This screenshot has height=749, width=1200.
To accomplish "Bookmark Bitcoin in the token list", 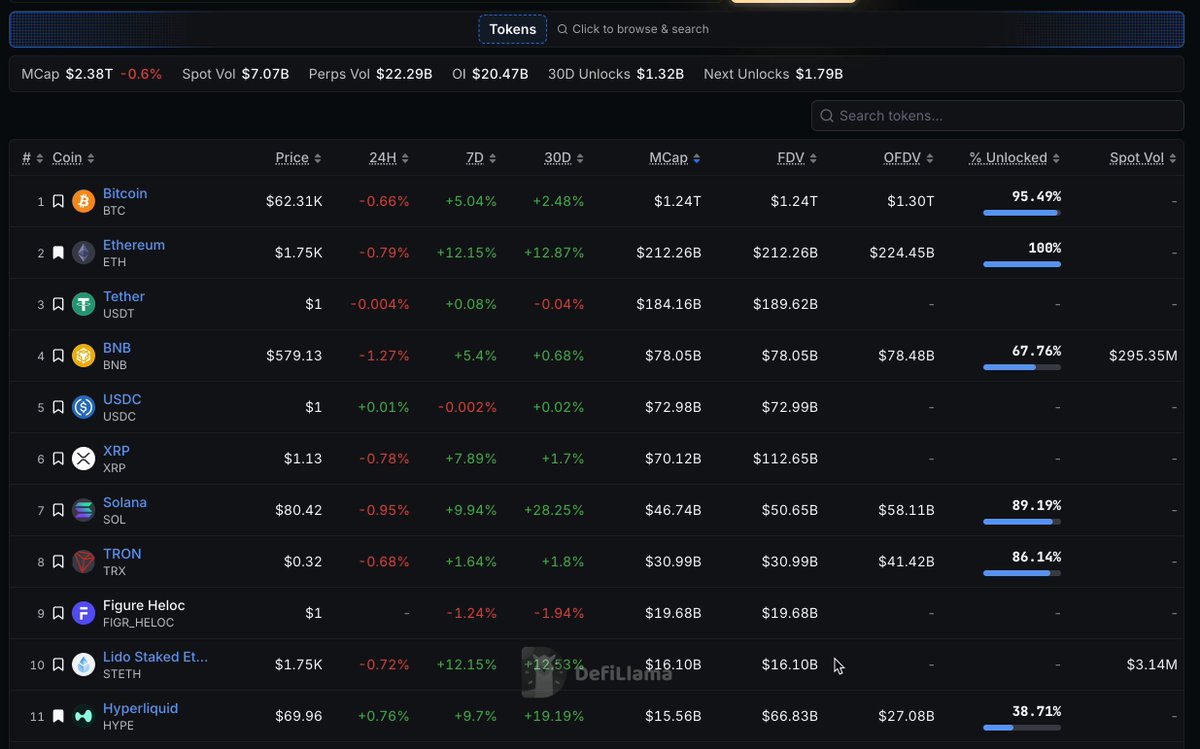I will point(58,202).
